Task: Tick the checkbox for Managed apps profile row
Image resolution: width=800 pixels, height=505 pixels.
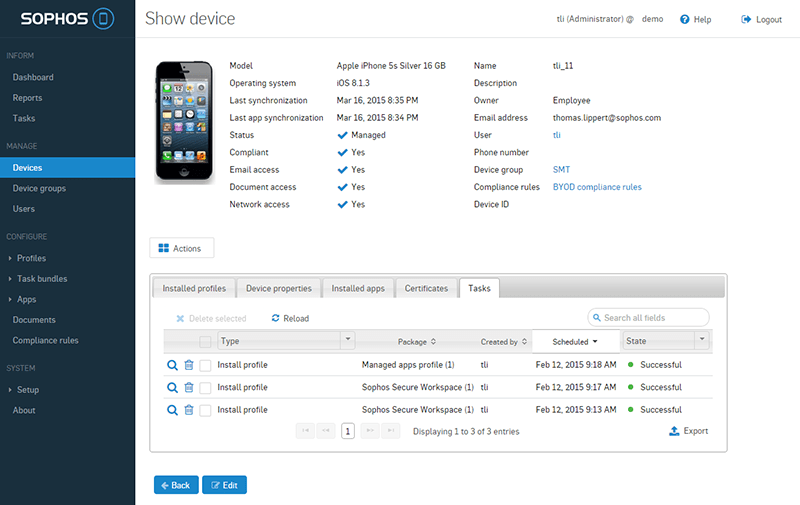Action: pos(205,365)
